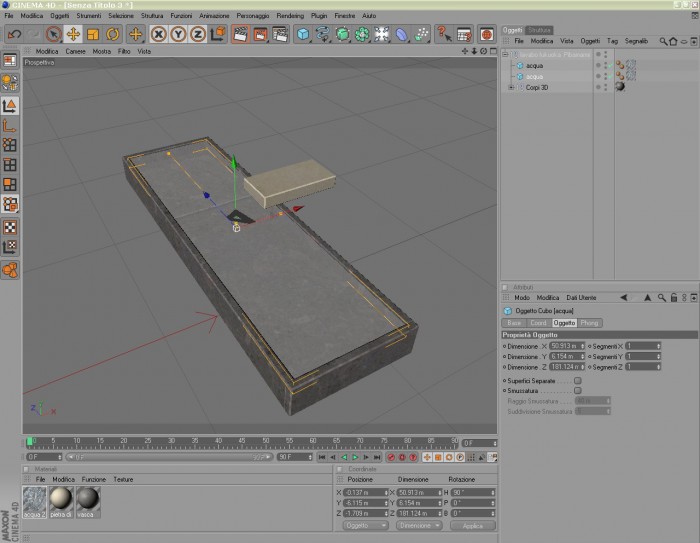
Task: Click the clapperboard render view icon
Action: click(x=241, y=34)
